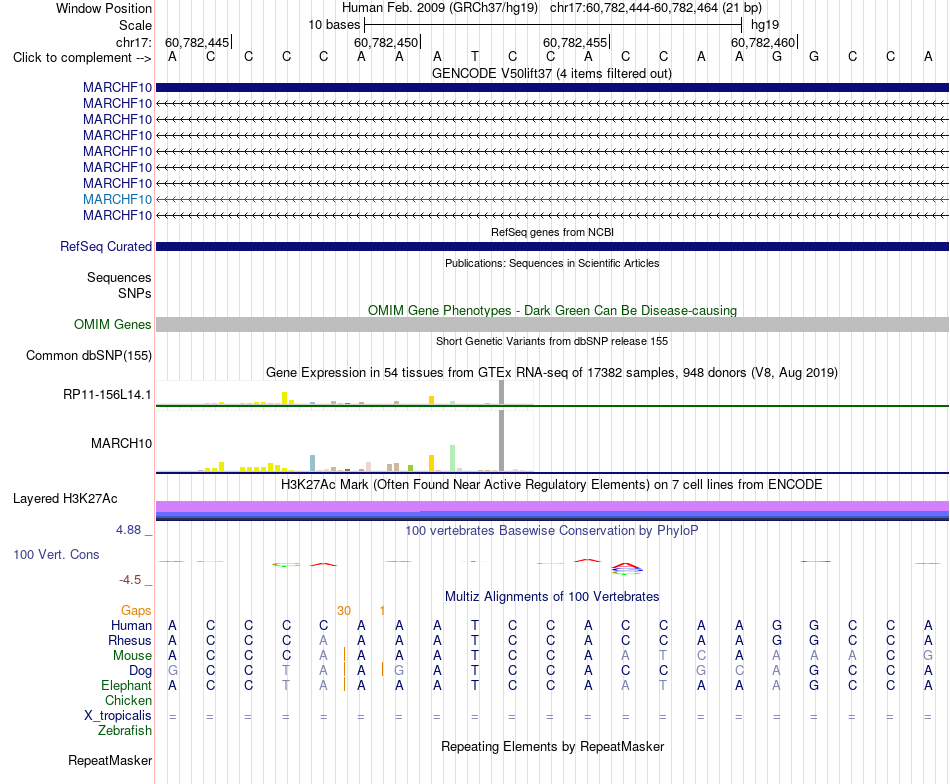Click 'Repeating Elements by RepeatMasker' title

(x=552, y=746)
